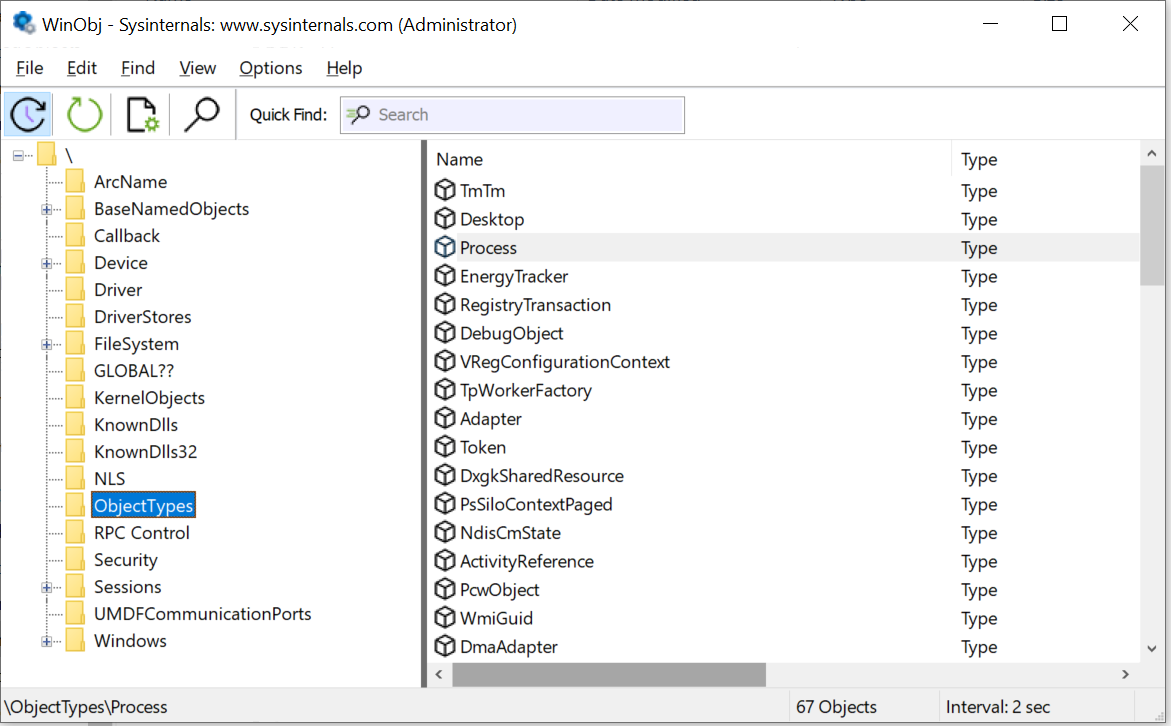The height and width of the screenshot is (726, 1171).
Task: Click the document-with-gear toolbar icon
Action: tap(141, 113)
